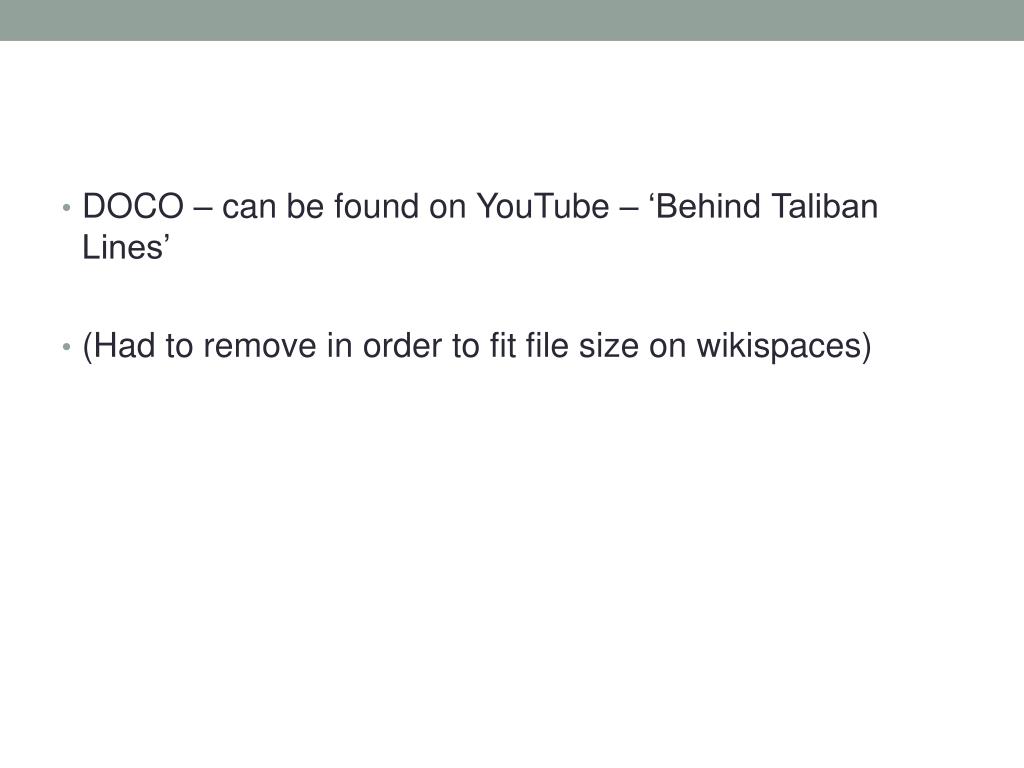Click the bullet dot before DOCO
The width and height of the screenshot is (1024, 768).
pyautogui.click(x=66, y=209)
